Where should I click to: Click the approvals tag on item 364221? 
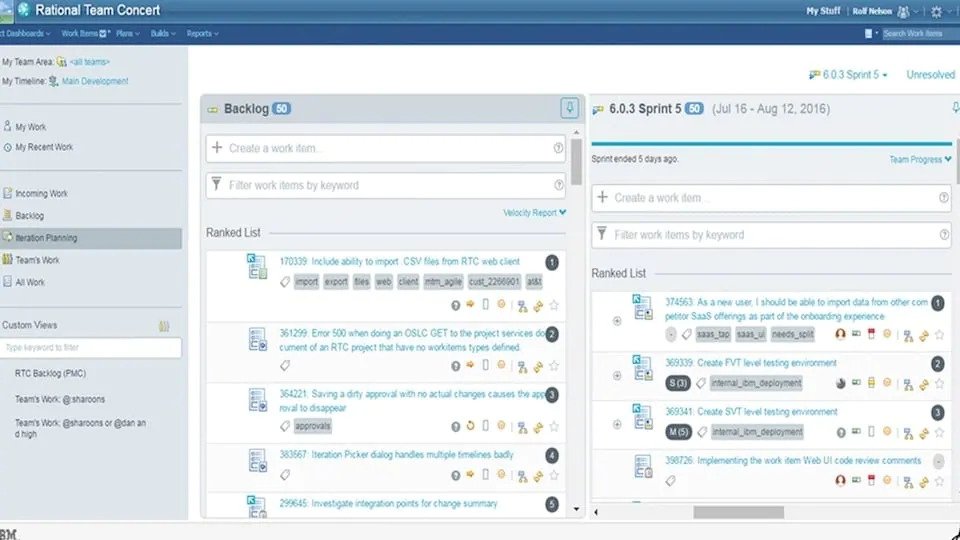coord(312,426)
